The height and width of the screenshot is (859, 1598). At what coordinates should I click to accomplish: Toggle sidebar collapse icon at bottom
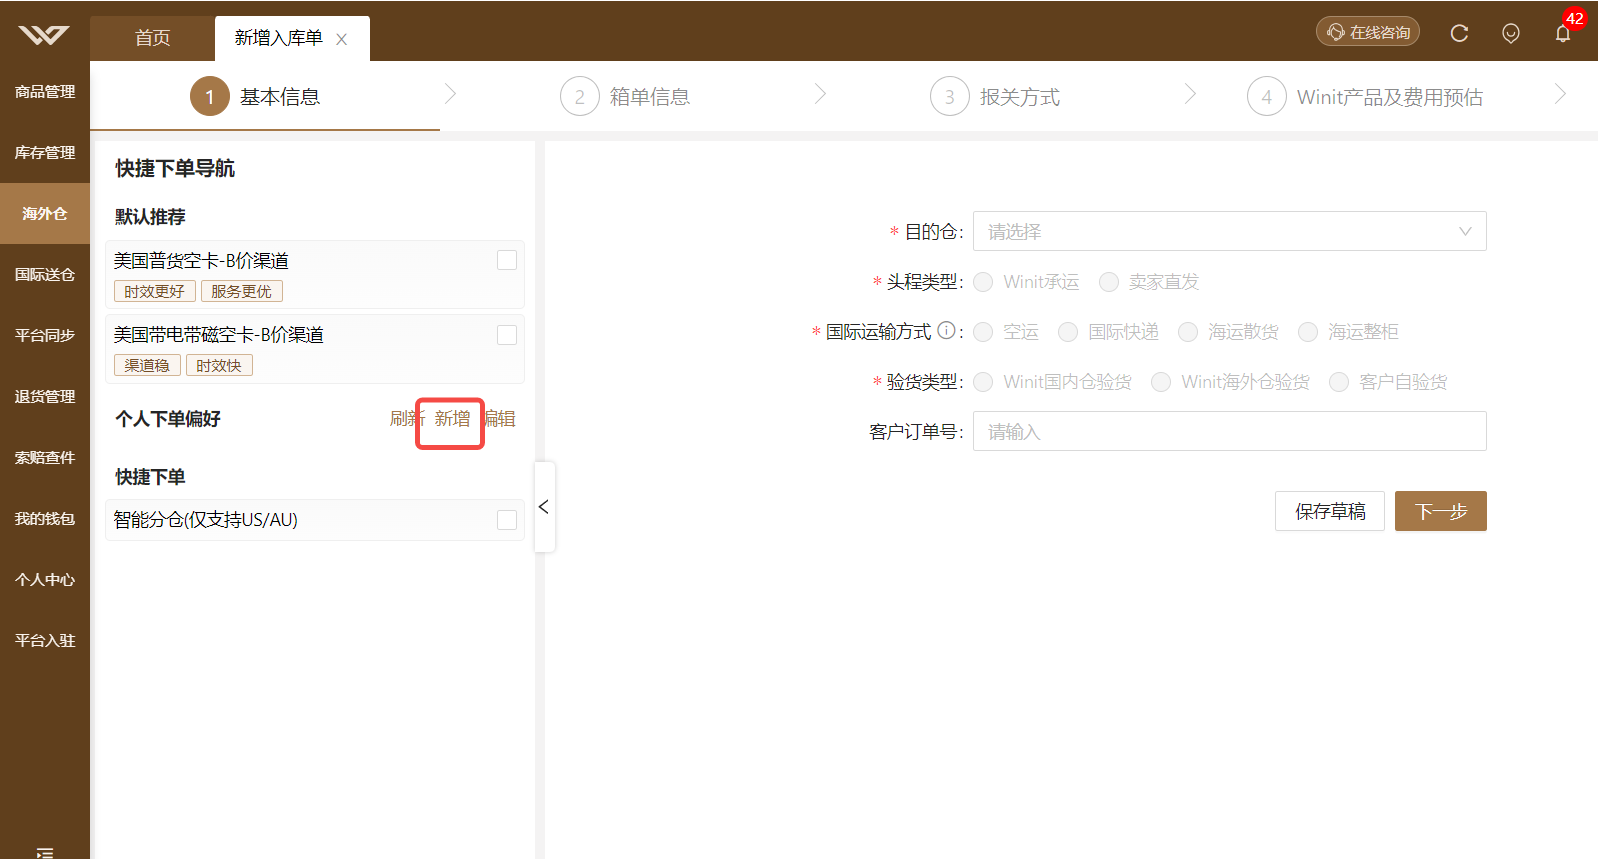tap(45, 852)
